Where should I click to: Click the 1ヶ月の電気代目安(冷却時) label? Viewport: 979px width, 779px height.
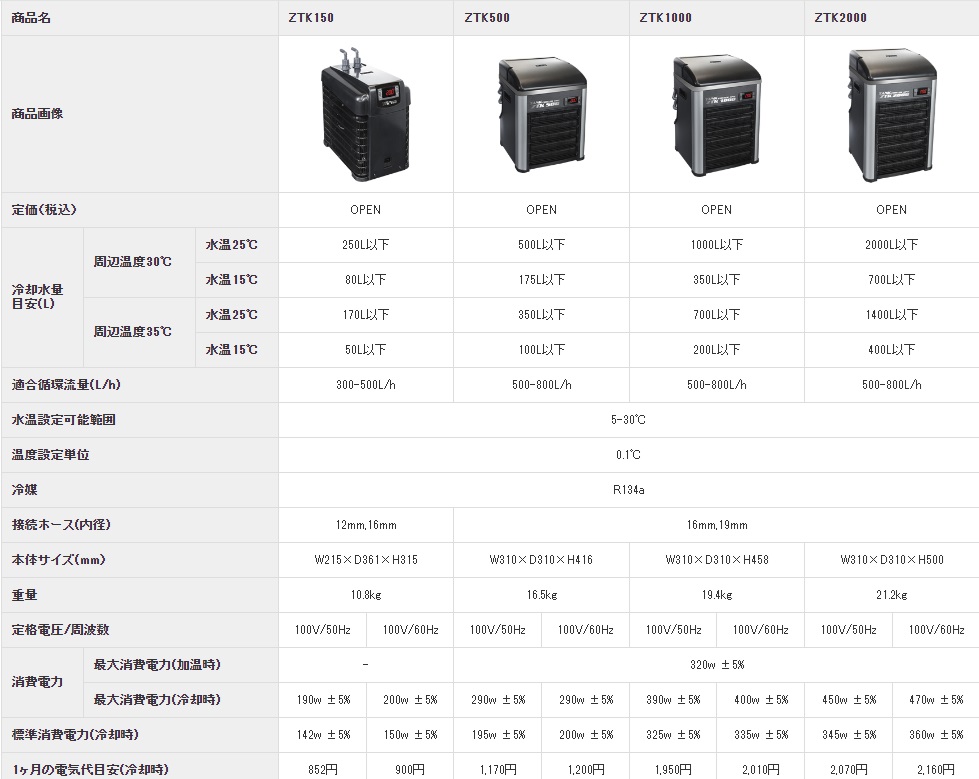click(x=90, y=769)
